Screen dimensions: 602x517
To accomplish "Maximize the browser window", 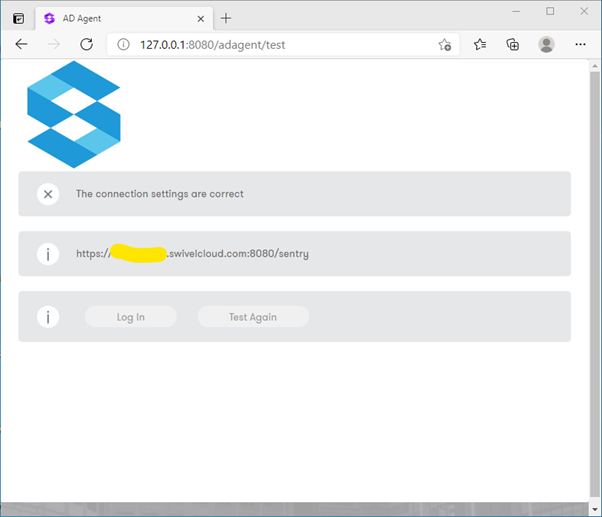I will 550,11.
